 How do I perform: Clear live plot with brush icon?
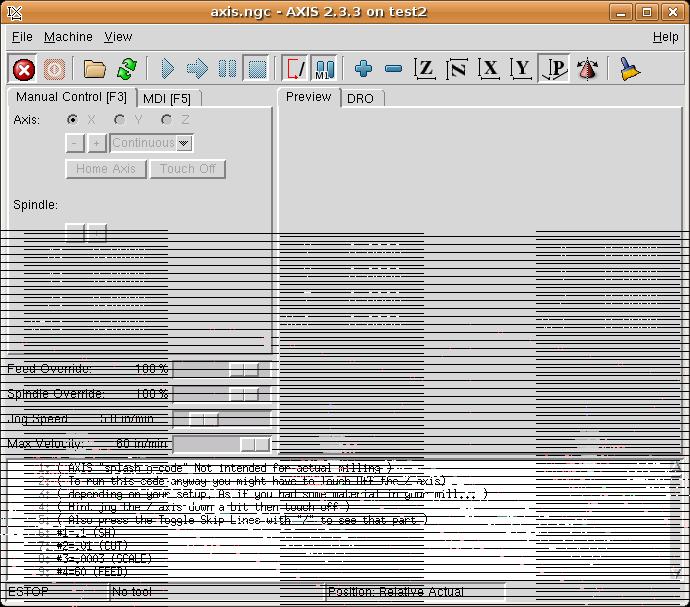pos(629,69)
